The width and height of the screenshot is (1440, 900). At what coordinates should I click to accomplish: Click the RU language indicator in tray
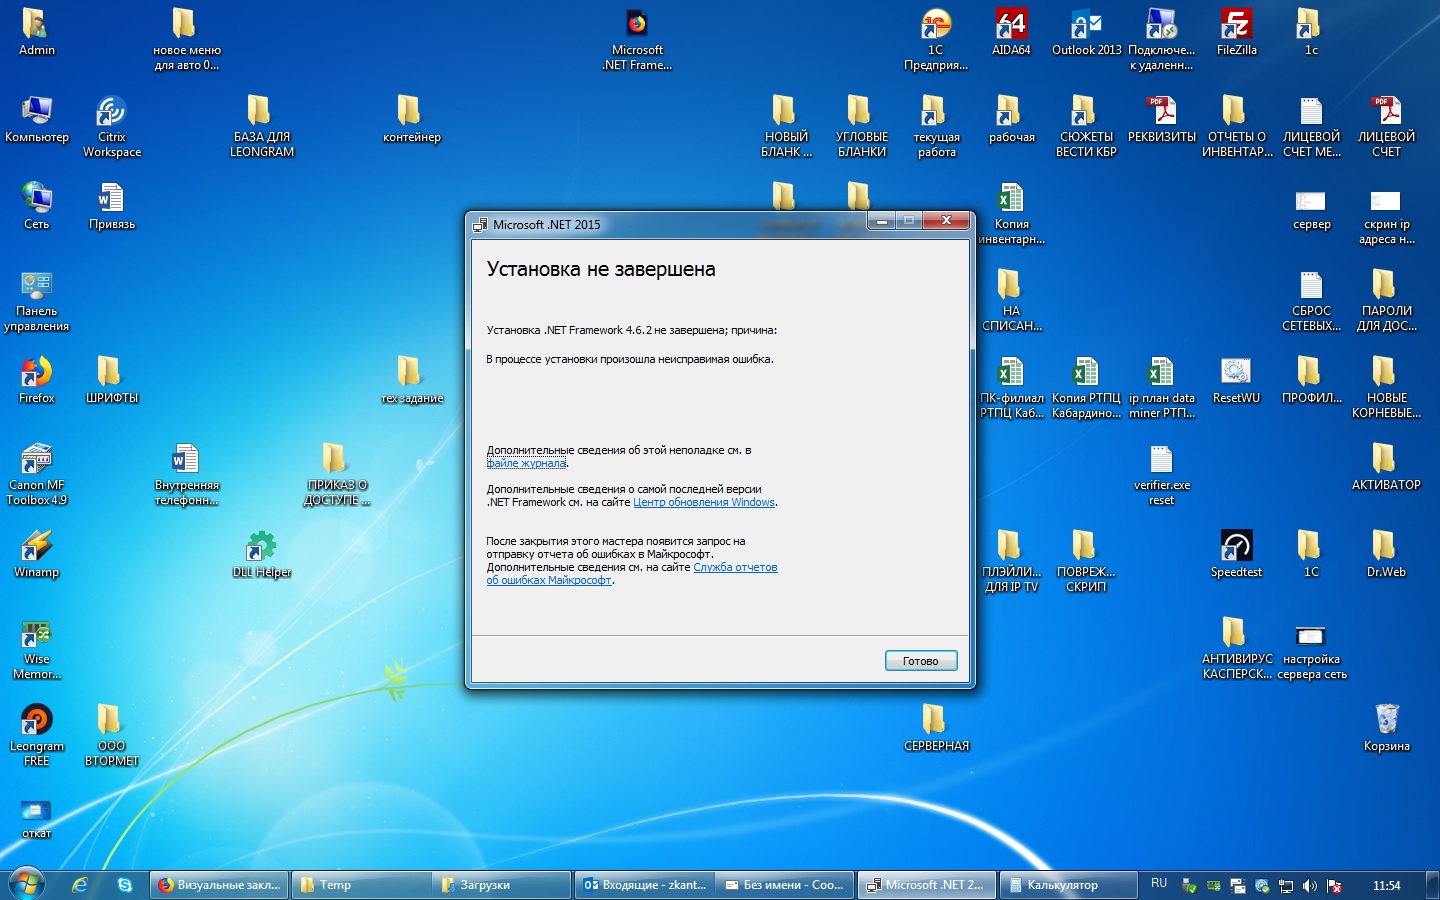1159,884
